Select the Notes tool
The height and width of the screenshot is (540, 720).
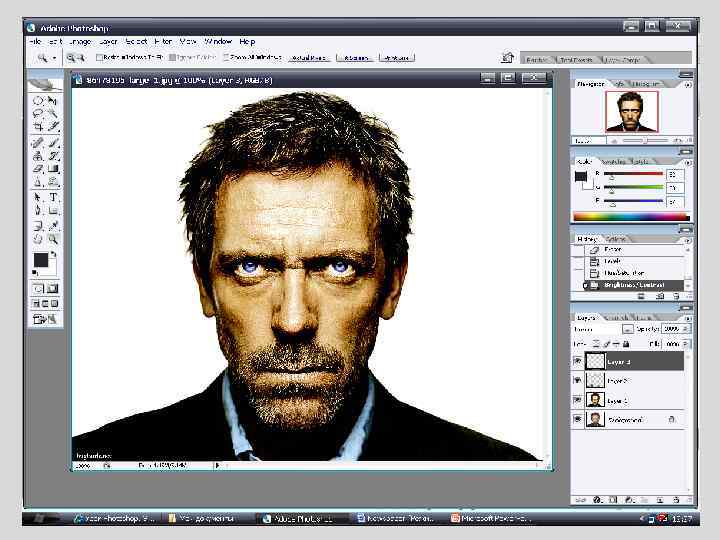tap(38, 225)
